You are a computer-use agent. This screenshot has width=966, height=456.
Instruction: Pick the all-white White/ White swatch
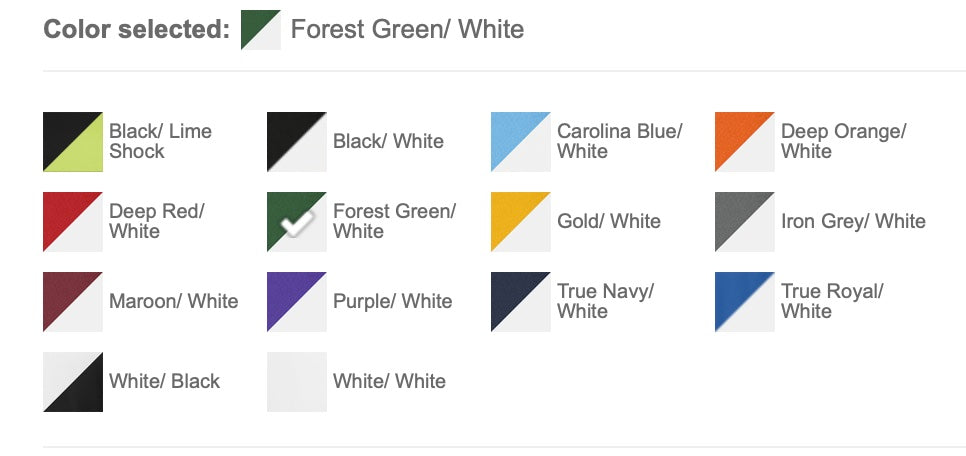click(297, 381)
